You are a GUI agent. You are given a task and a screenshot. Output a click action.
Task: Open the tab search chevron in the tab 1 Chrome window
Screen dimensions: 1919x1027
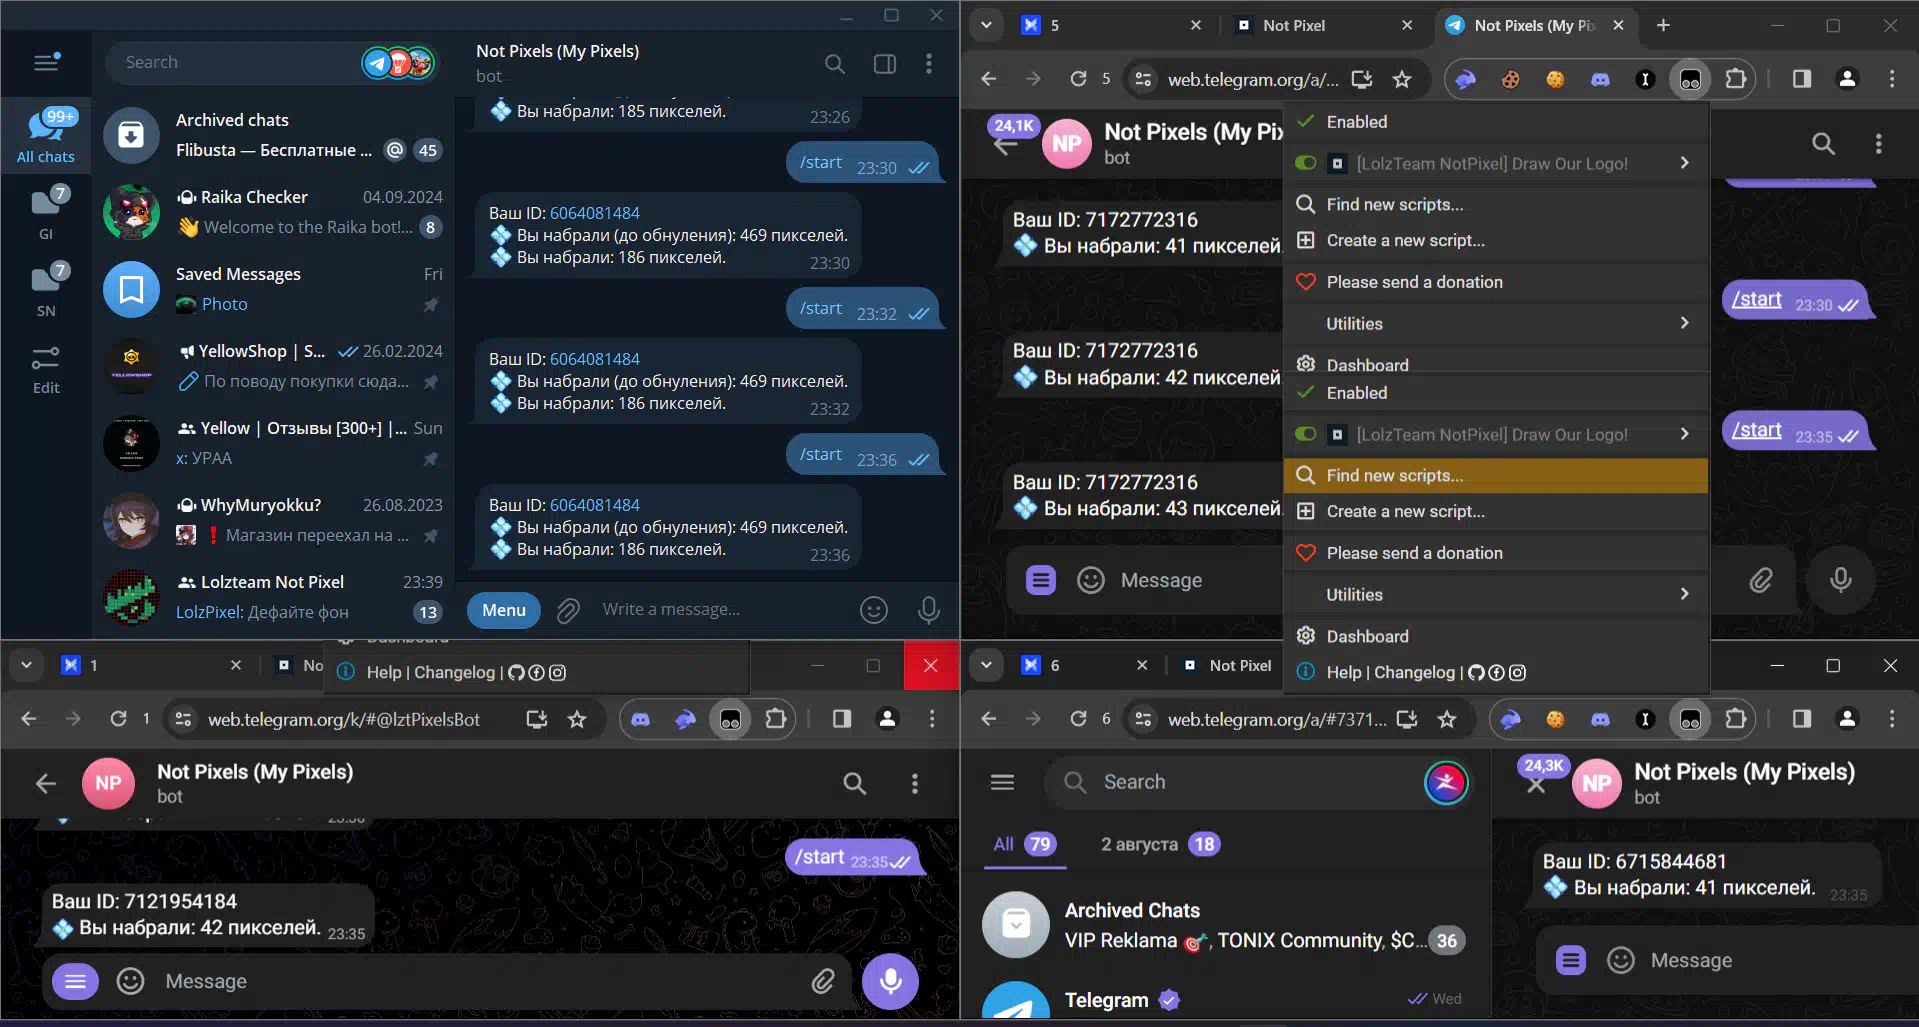[26, 665]
